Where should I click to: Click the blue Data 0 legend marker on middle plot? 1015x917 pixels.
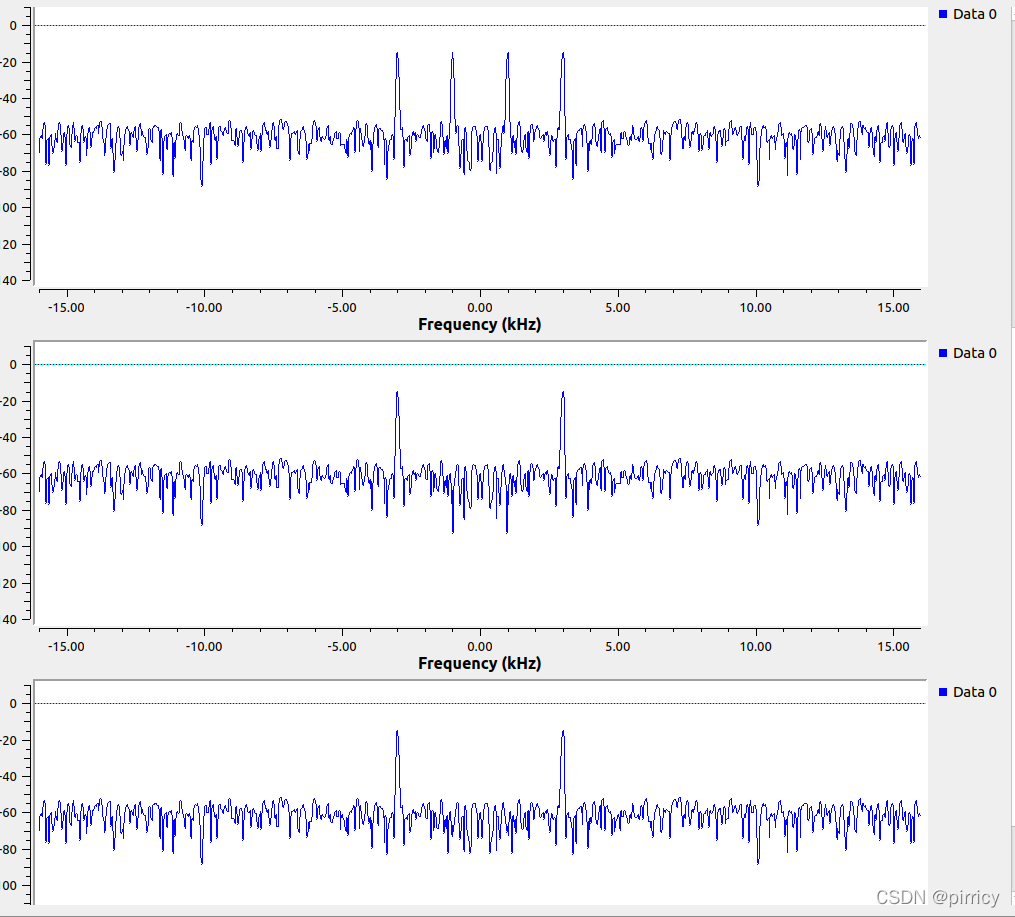(x=941, y=352)
